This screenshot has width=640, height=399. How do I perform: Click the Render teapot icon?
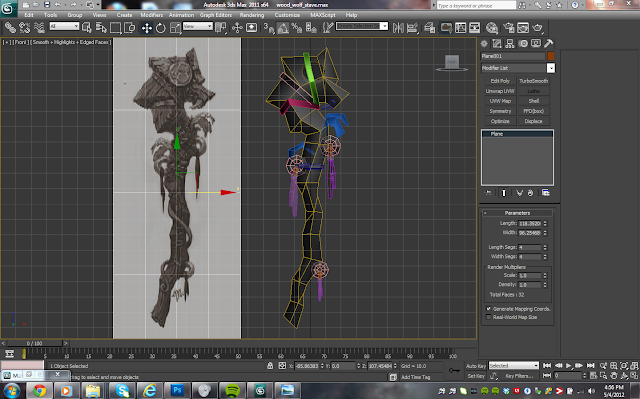click(538, 28)
